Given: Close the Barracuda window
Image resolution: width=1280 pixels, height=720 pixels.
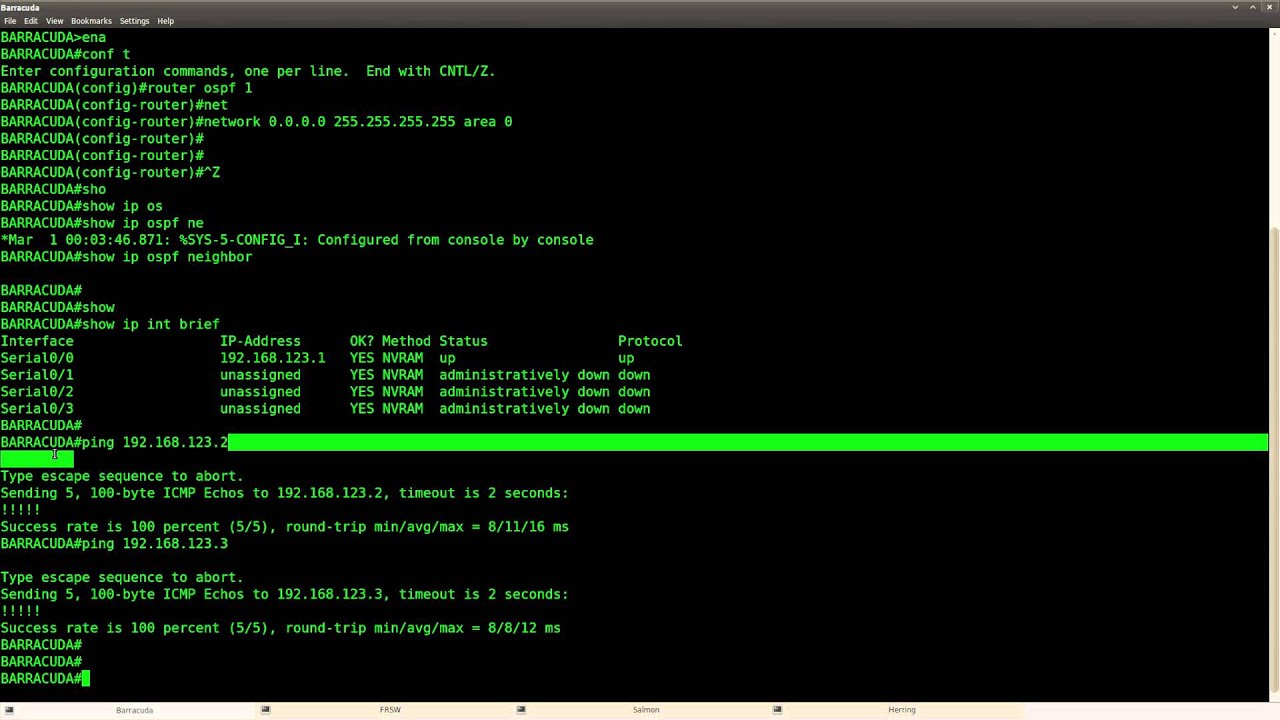Looking at the screenshot, I should click(1270, 7).
